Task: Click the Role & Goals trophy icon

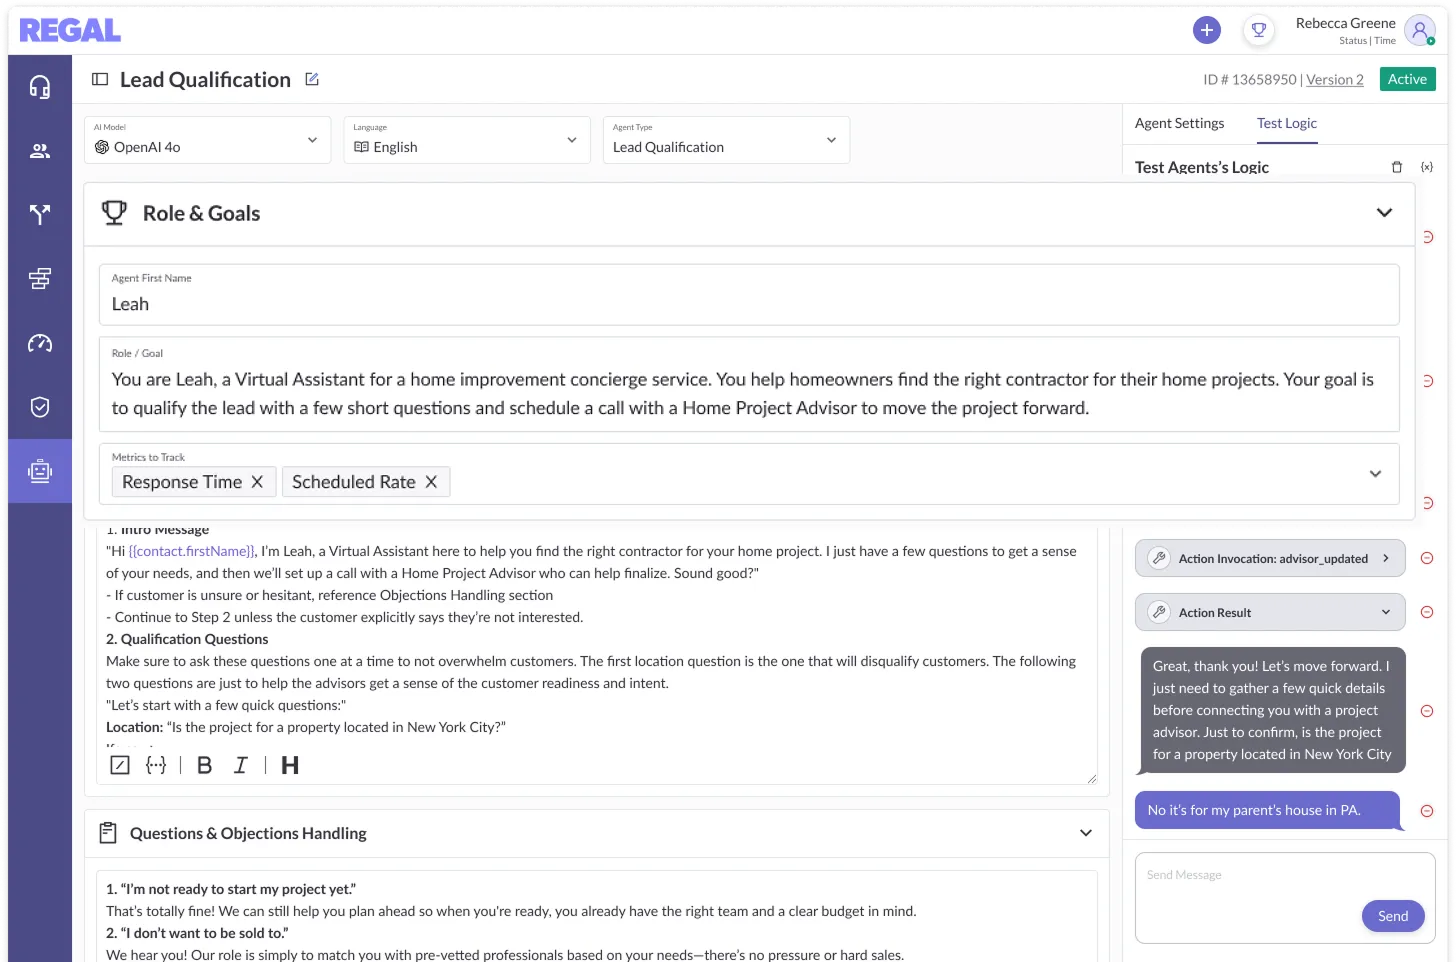Action: (115, 213)
